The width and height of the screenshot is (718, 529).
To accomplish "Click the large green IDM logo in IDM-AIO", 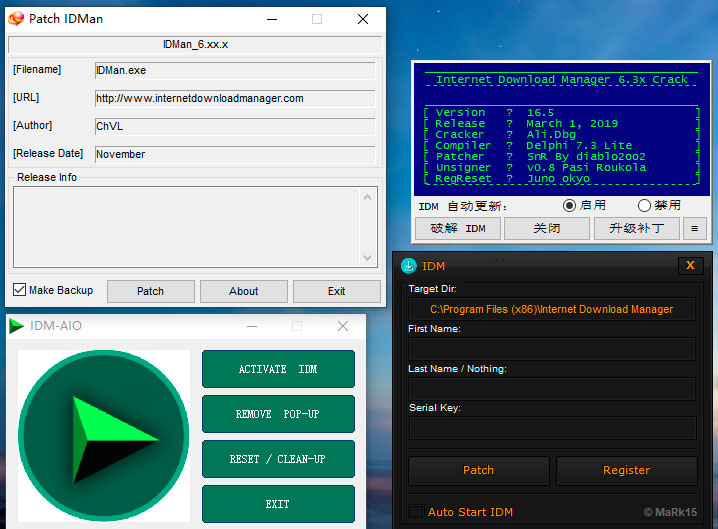I will click(x=103, y=436).
